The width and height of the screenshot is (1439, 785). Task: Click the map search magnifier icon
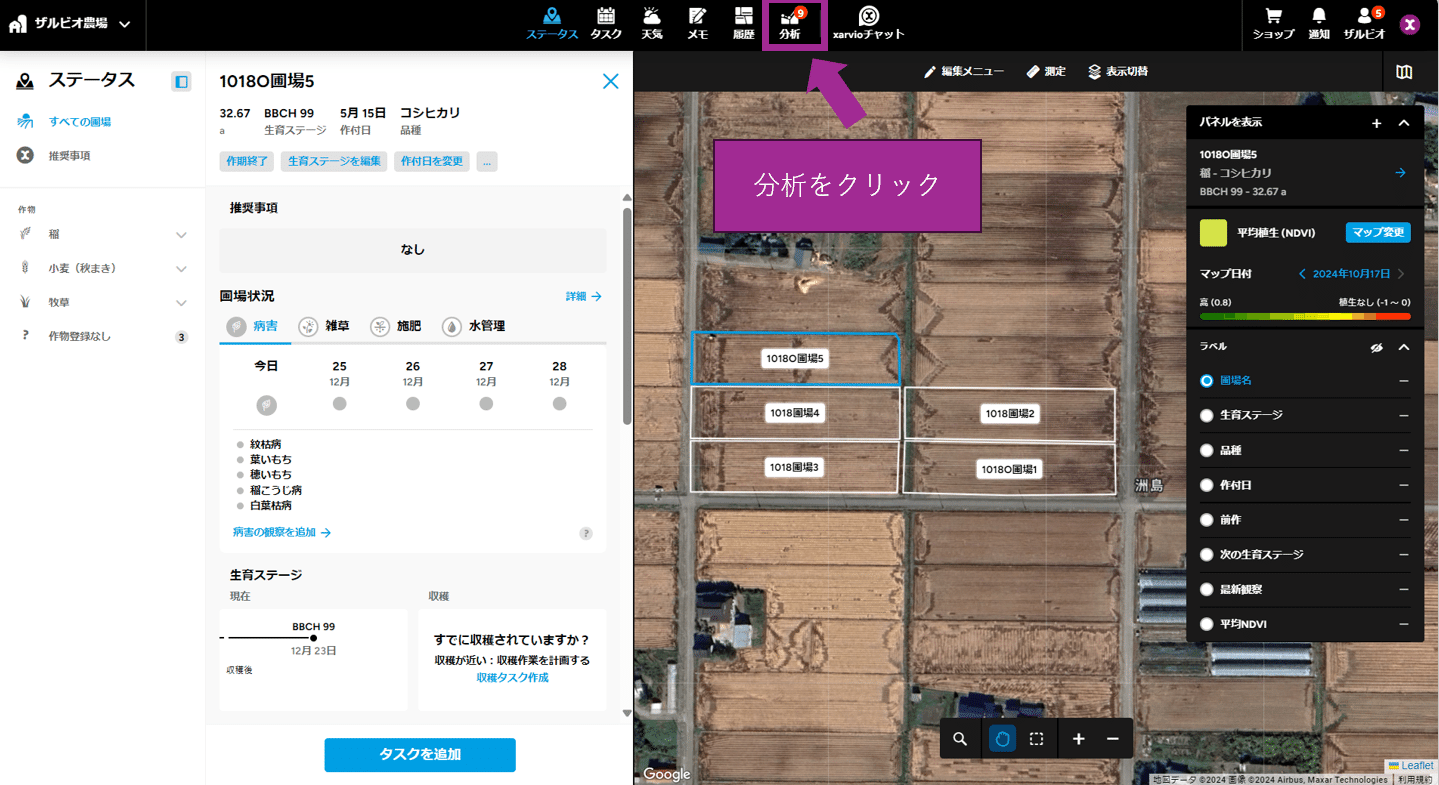coord(960,739)
